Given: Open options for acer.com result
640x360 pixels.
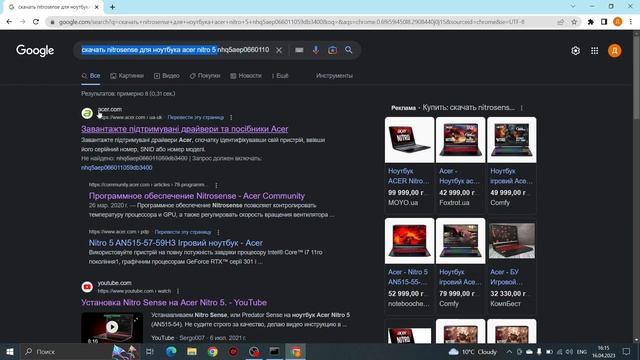Looking at the screenshot, I should [x=231, y=118].
